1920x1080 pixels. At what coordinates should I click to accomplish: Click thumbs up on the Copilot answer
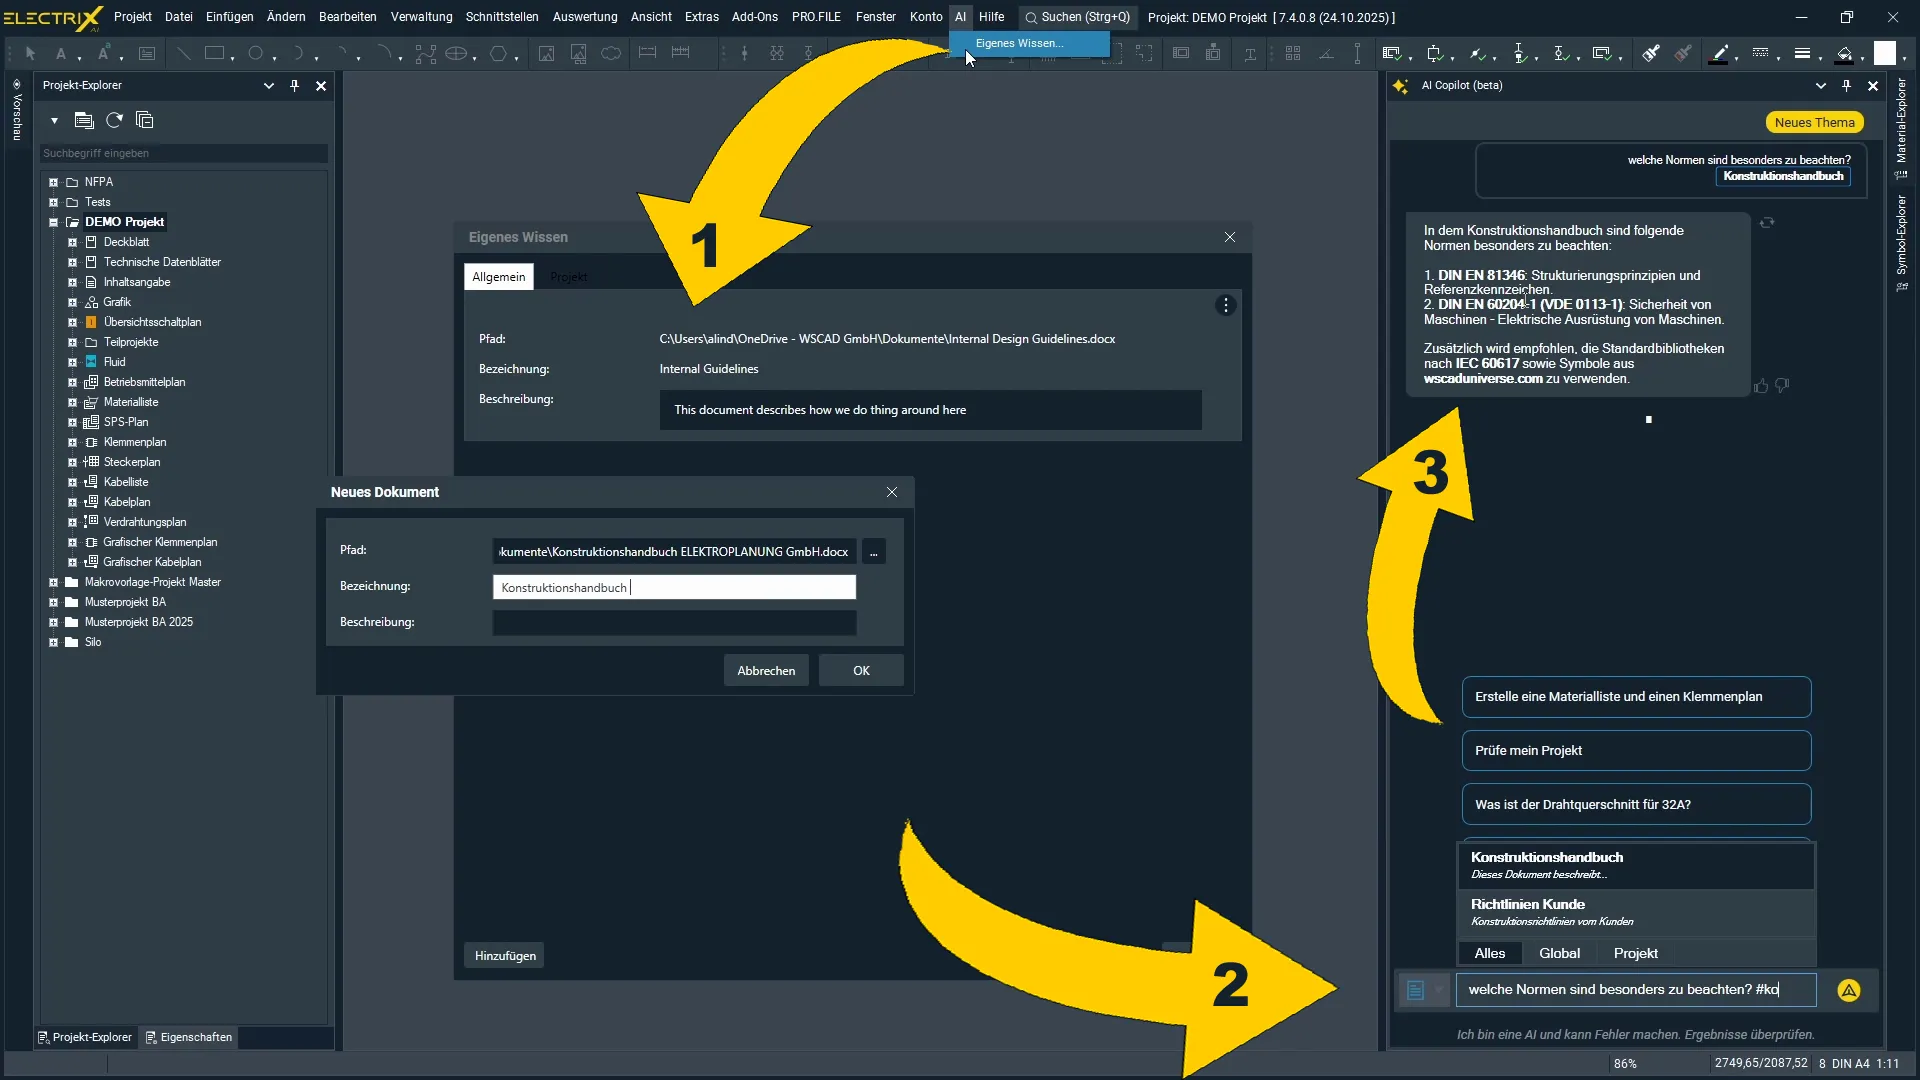(x=1761, y=386)
